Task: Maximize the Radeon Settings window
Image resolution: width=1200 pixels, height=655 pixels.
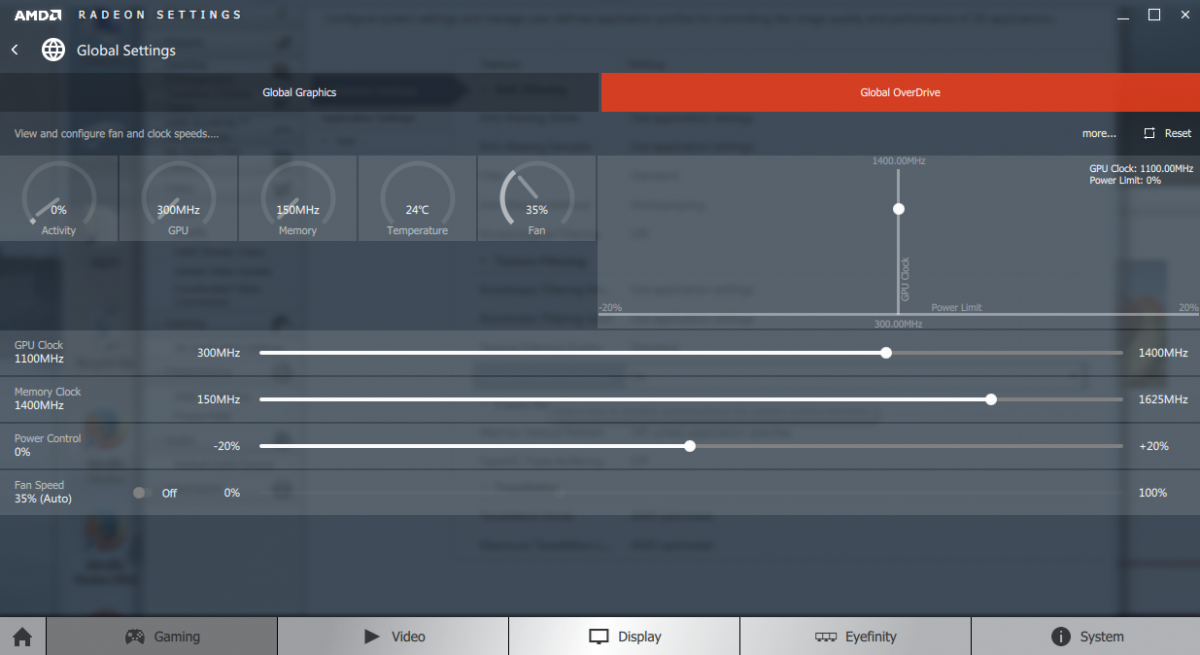Action: (x=1154, y=15)
